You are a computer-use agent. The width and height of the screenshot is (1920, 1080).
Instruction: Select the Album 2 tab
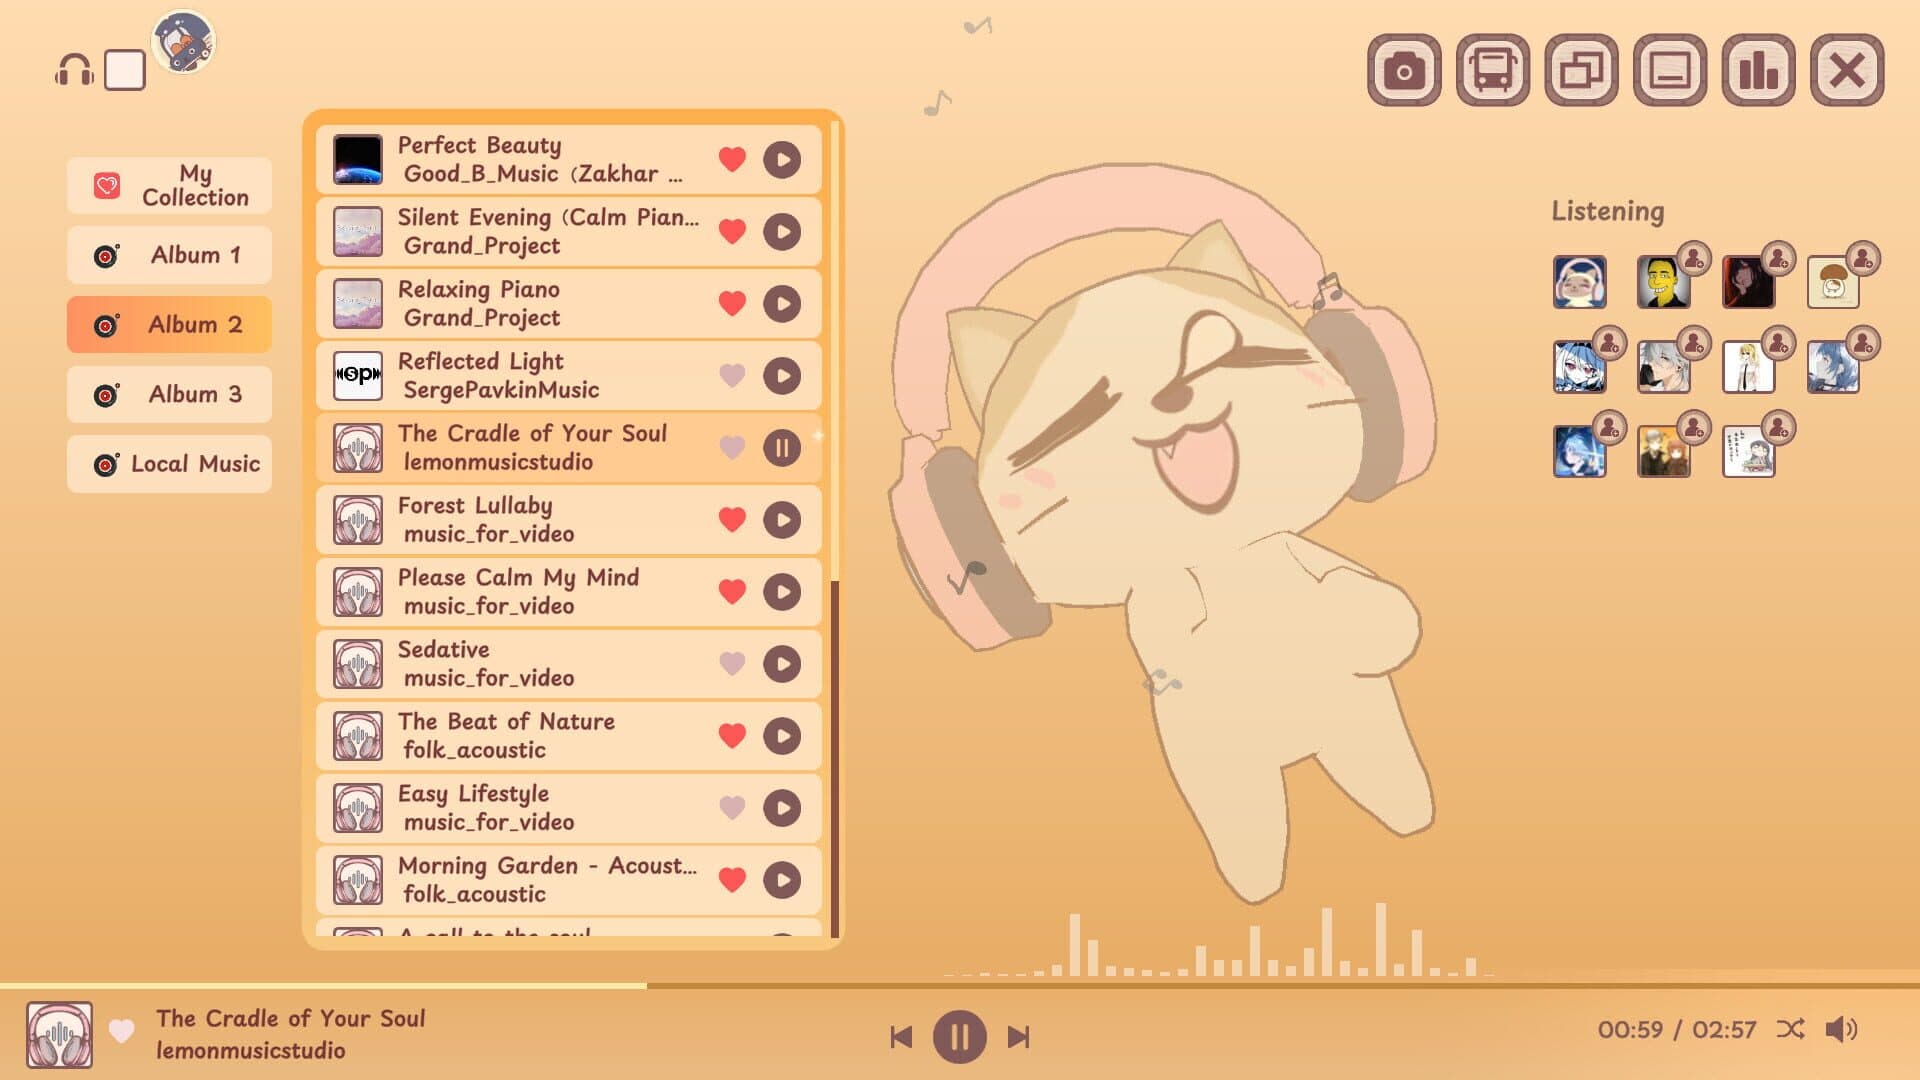[x=169, y=324]
